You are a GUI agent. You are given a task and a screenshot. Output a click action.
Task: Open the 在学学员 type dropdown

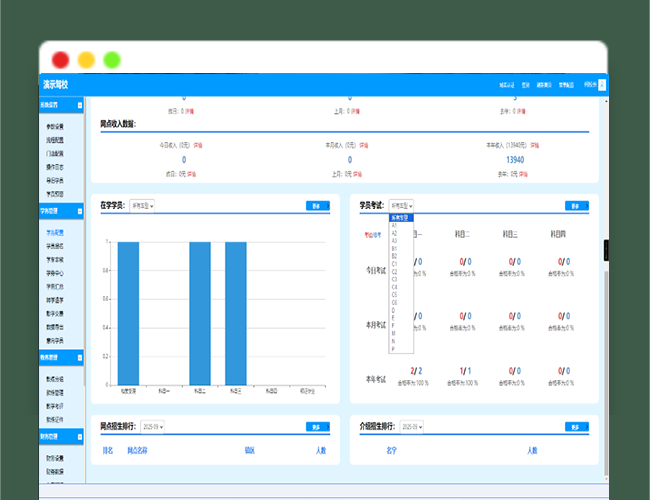(x=142, y=206)
